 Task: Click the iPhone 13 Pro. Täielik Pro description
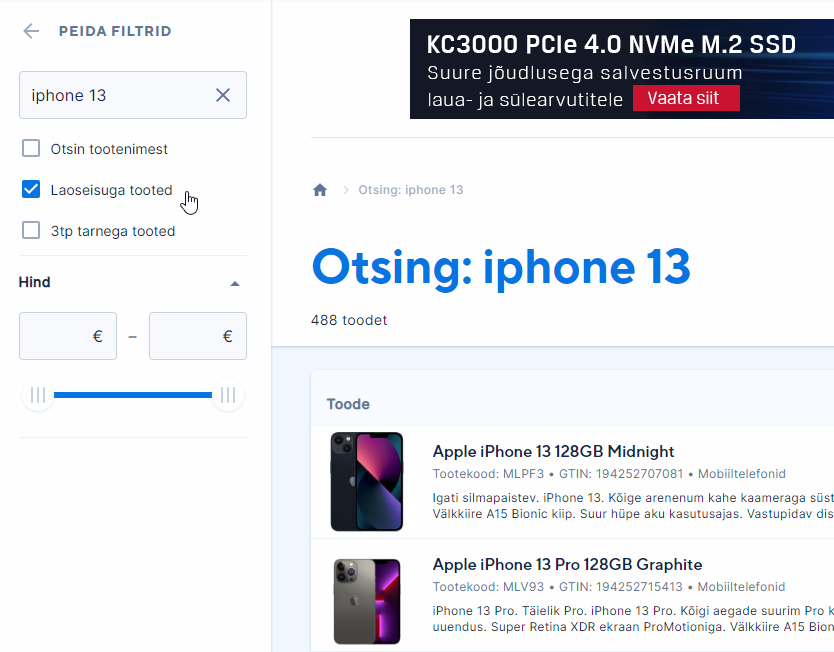[x=633, y=618]
